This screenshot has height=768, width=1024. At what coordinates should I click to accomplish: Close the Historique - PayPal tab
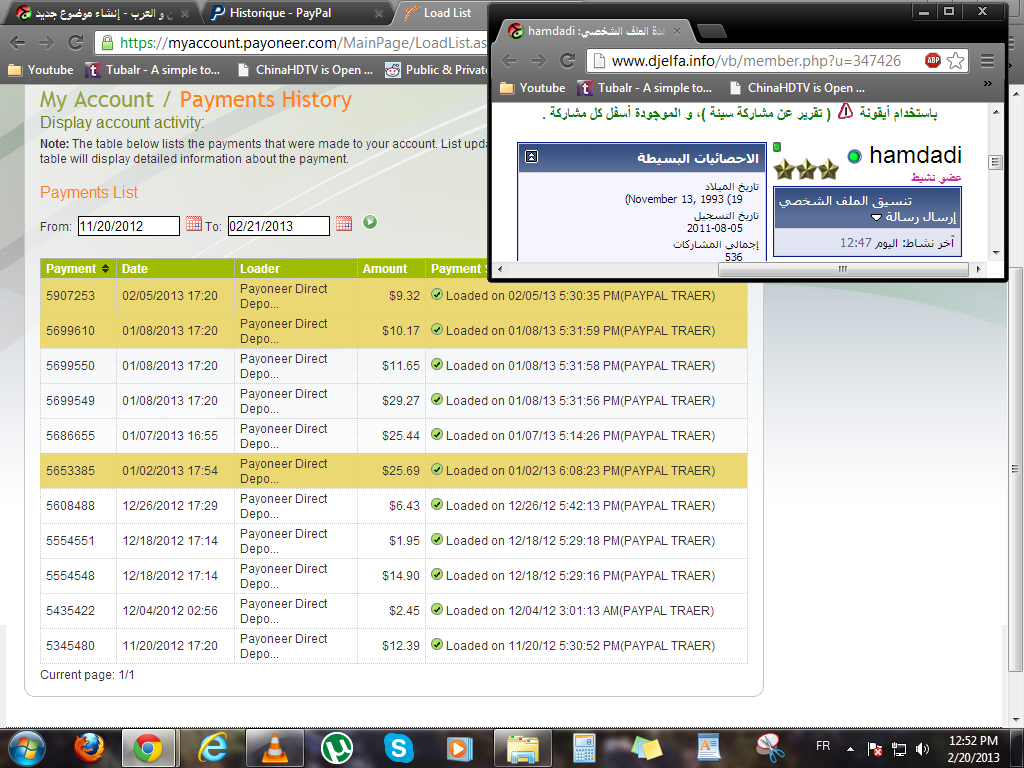pyautogui.click(x=379, y=13)
